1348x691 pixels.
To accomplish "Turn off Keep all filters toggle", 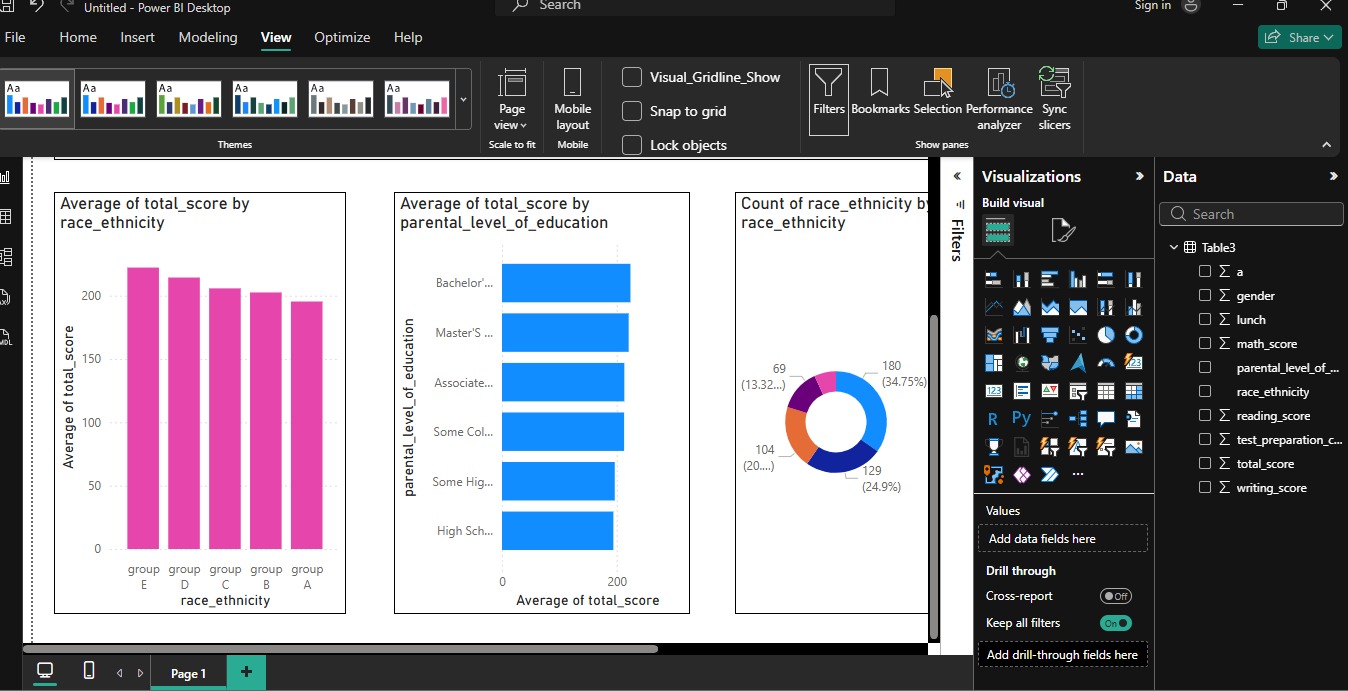I will 1115,623.
